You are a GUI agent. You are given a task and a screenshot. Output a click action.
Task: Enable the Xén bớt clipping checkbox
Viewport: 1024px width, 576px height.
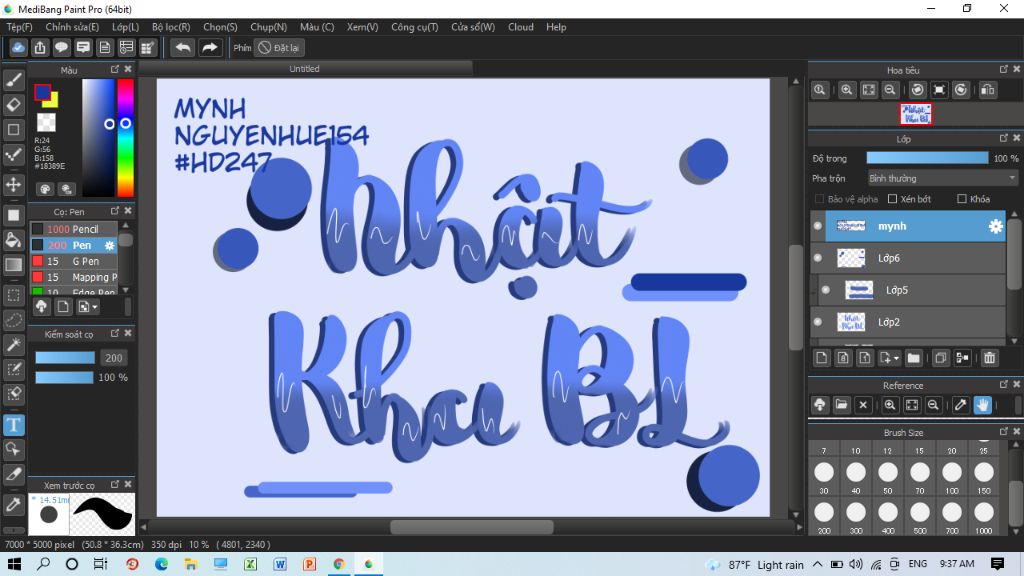[x=892, y=199]
